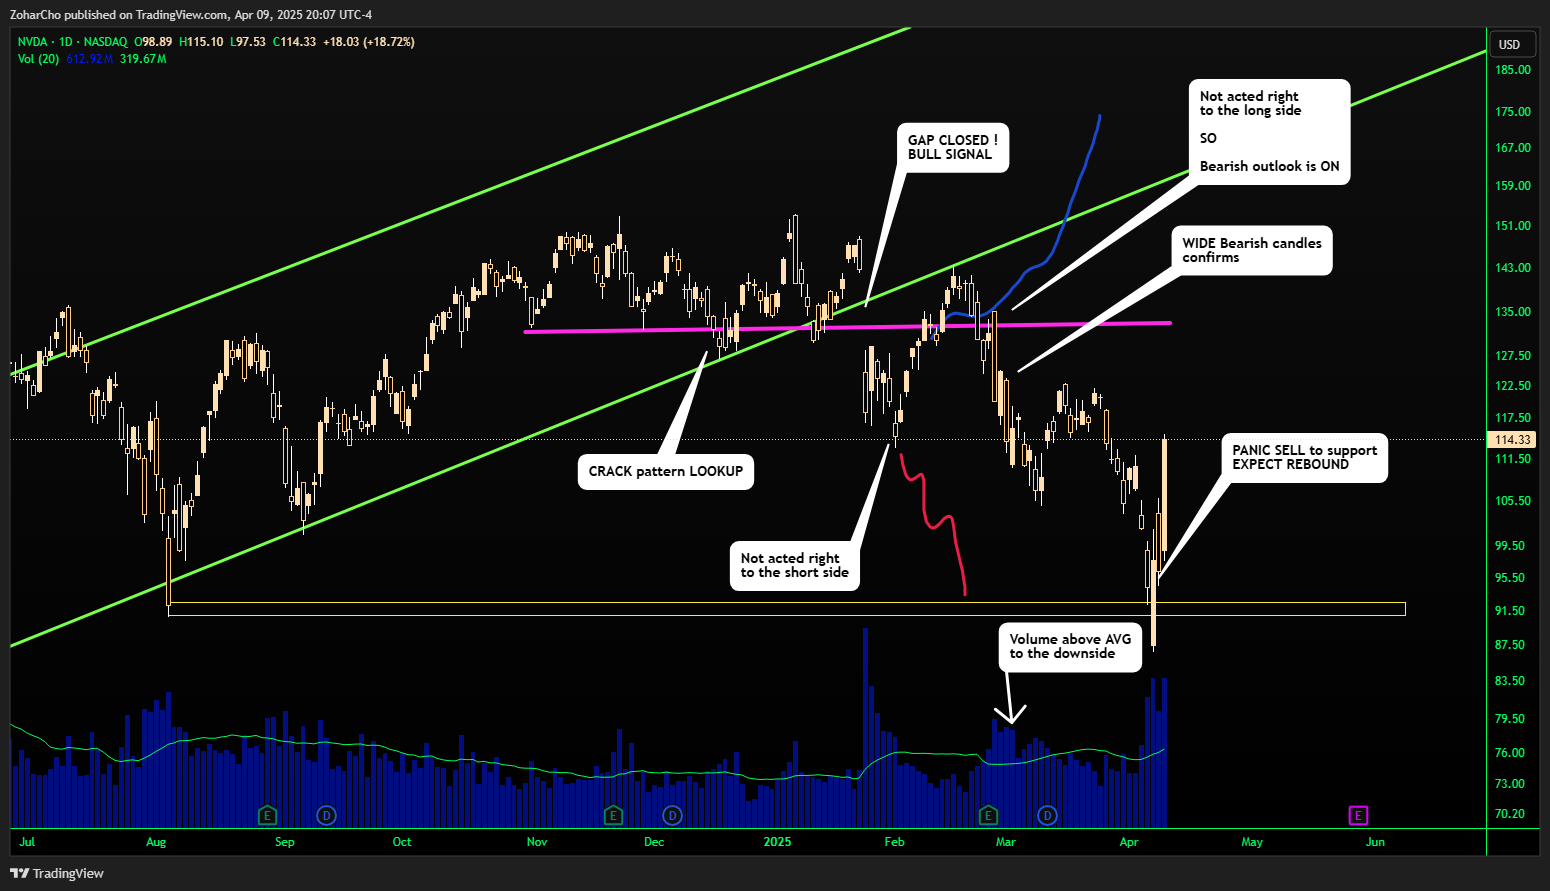Click the volume value 612.92M
The image size is (1550, 891).
(90, 59)
